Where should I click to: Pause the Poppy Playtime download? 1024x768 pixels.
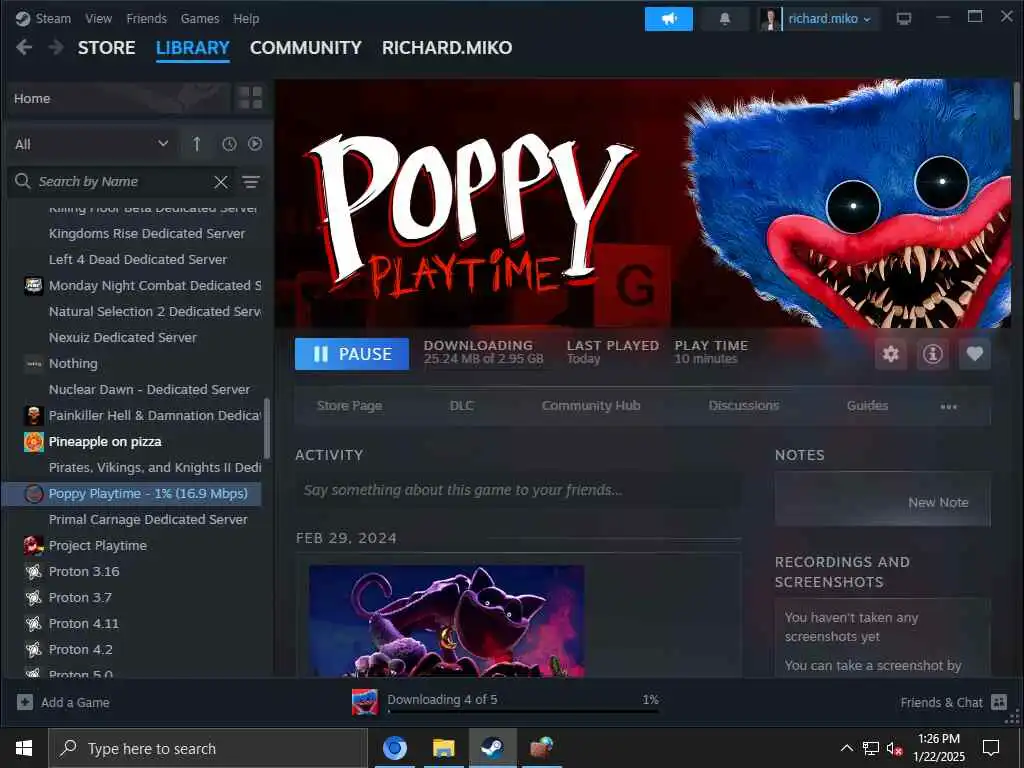(x=351, y=354)
